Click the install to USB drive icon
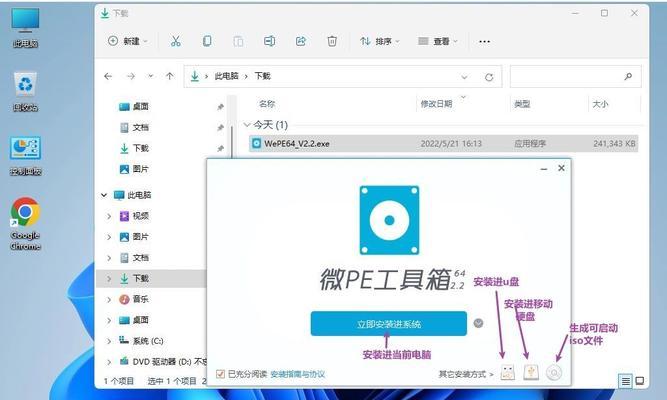667x400 pixels. click(x=507, y=373)
